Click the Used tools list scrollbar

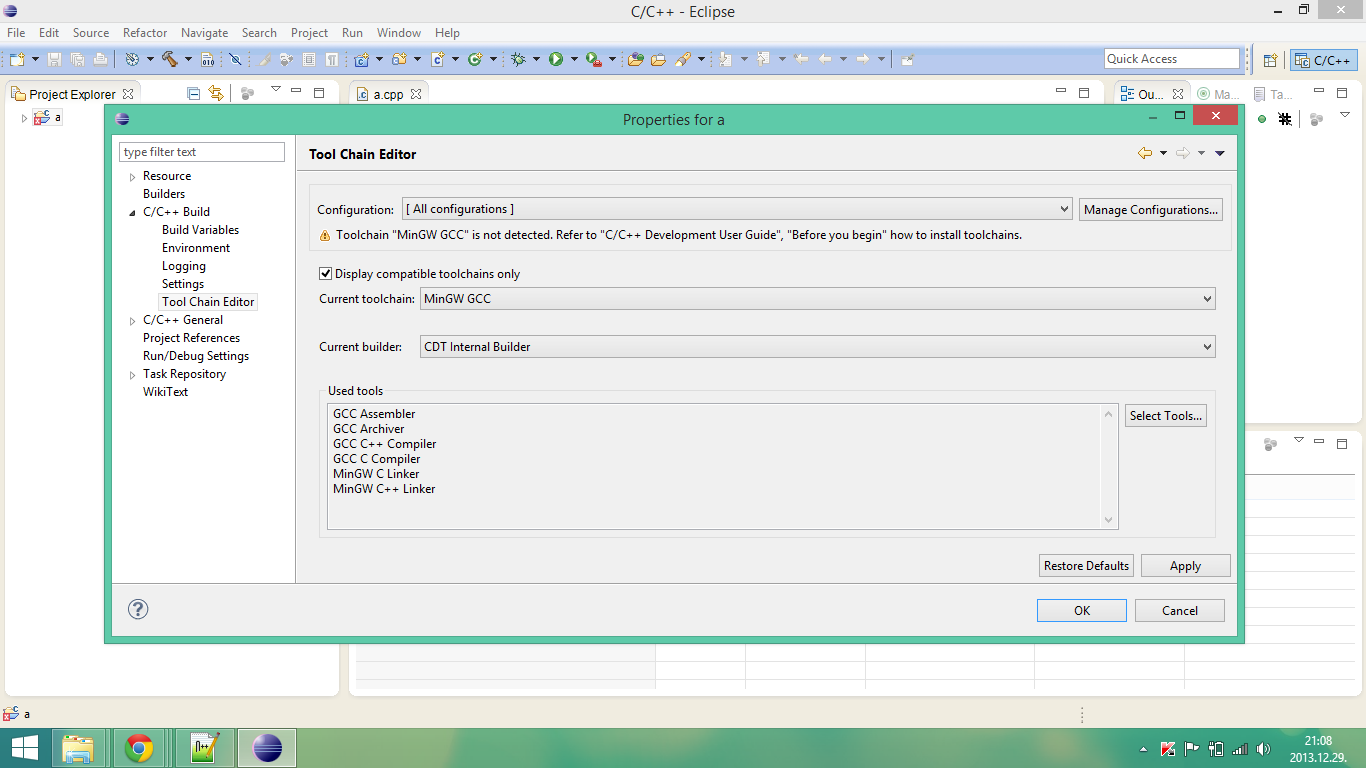point(1108,466)
